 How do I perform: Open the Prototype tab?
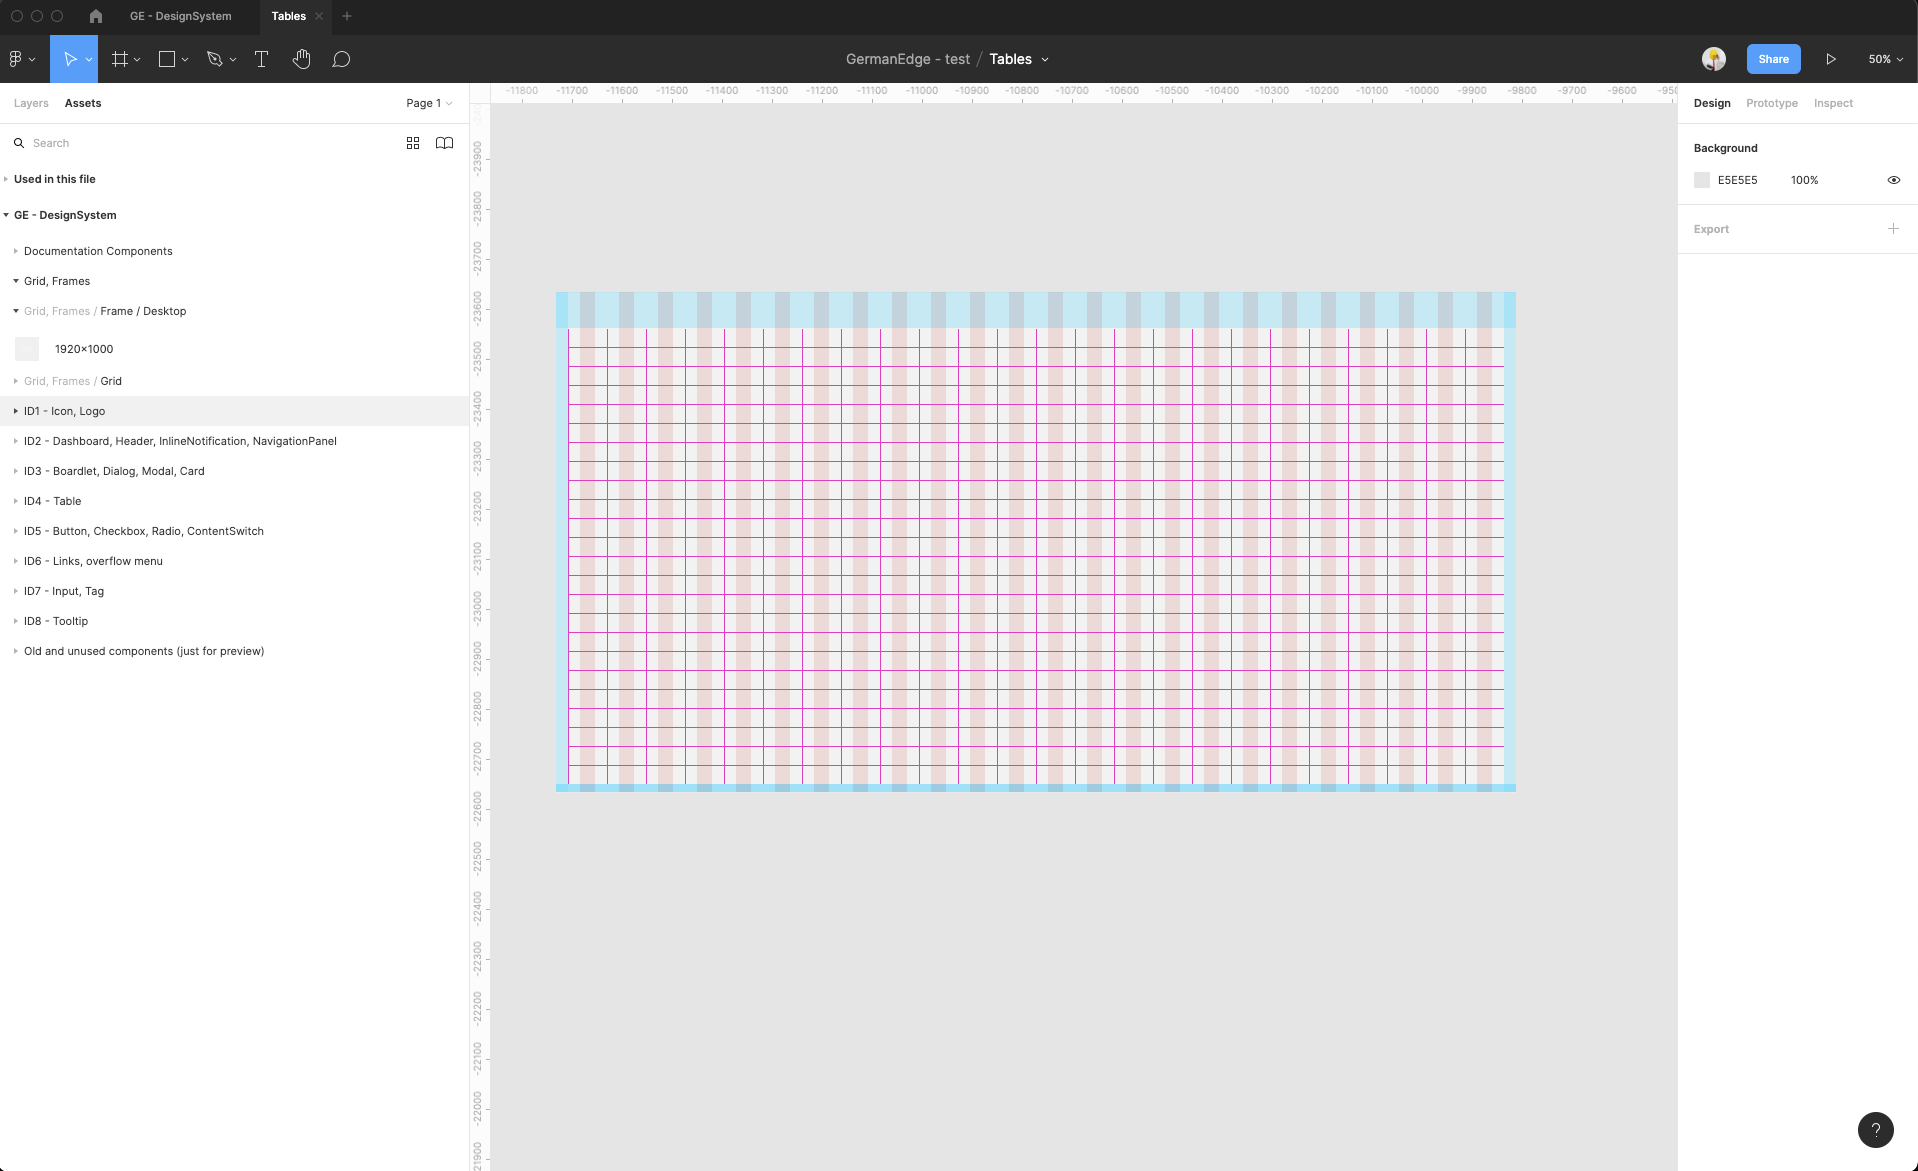1771,103
